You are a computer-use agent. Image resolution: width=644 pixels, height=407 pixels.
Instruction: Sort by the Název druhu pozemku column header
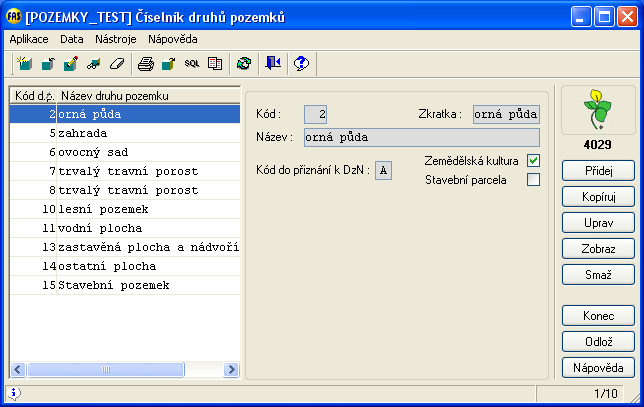click(x=148, y=96)
